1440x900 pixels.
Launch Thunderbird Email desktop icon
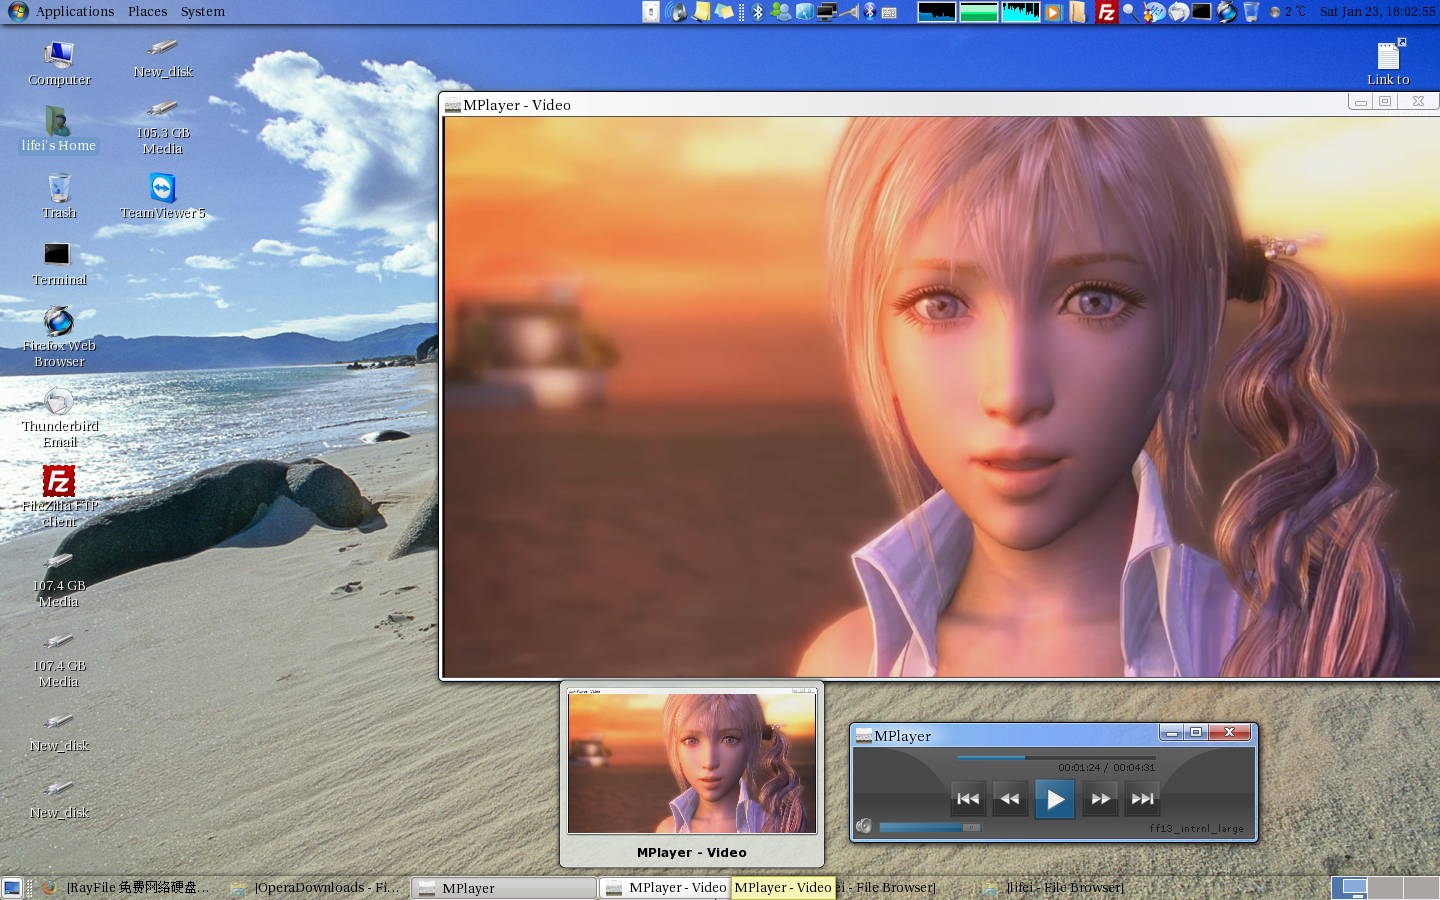59,417
